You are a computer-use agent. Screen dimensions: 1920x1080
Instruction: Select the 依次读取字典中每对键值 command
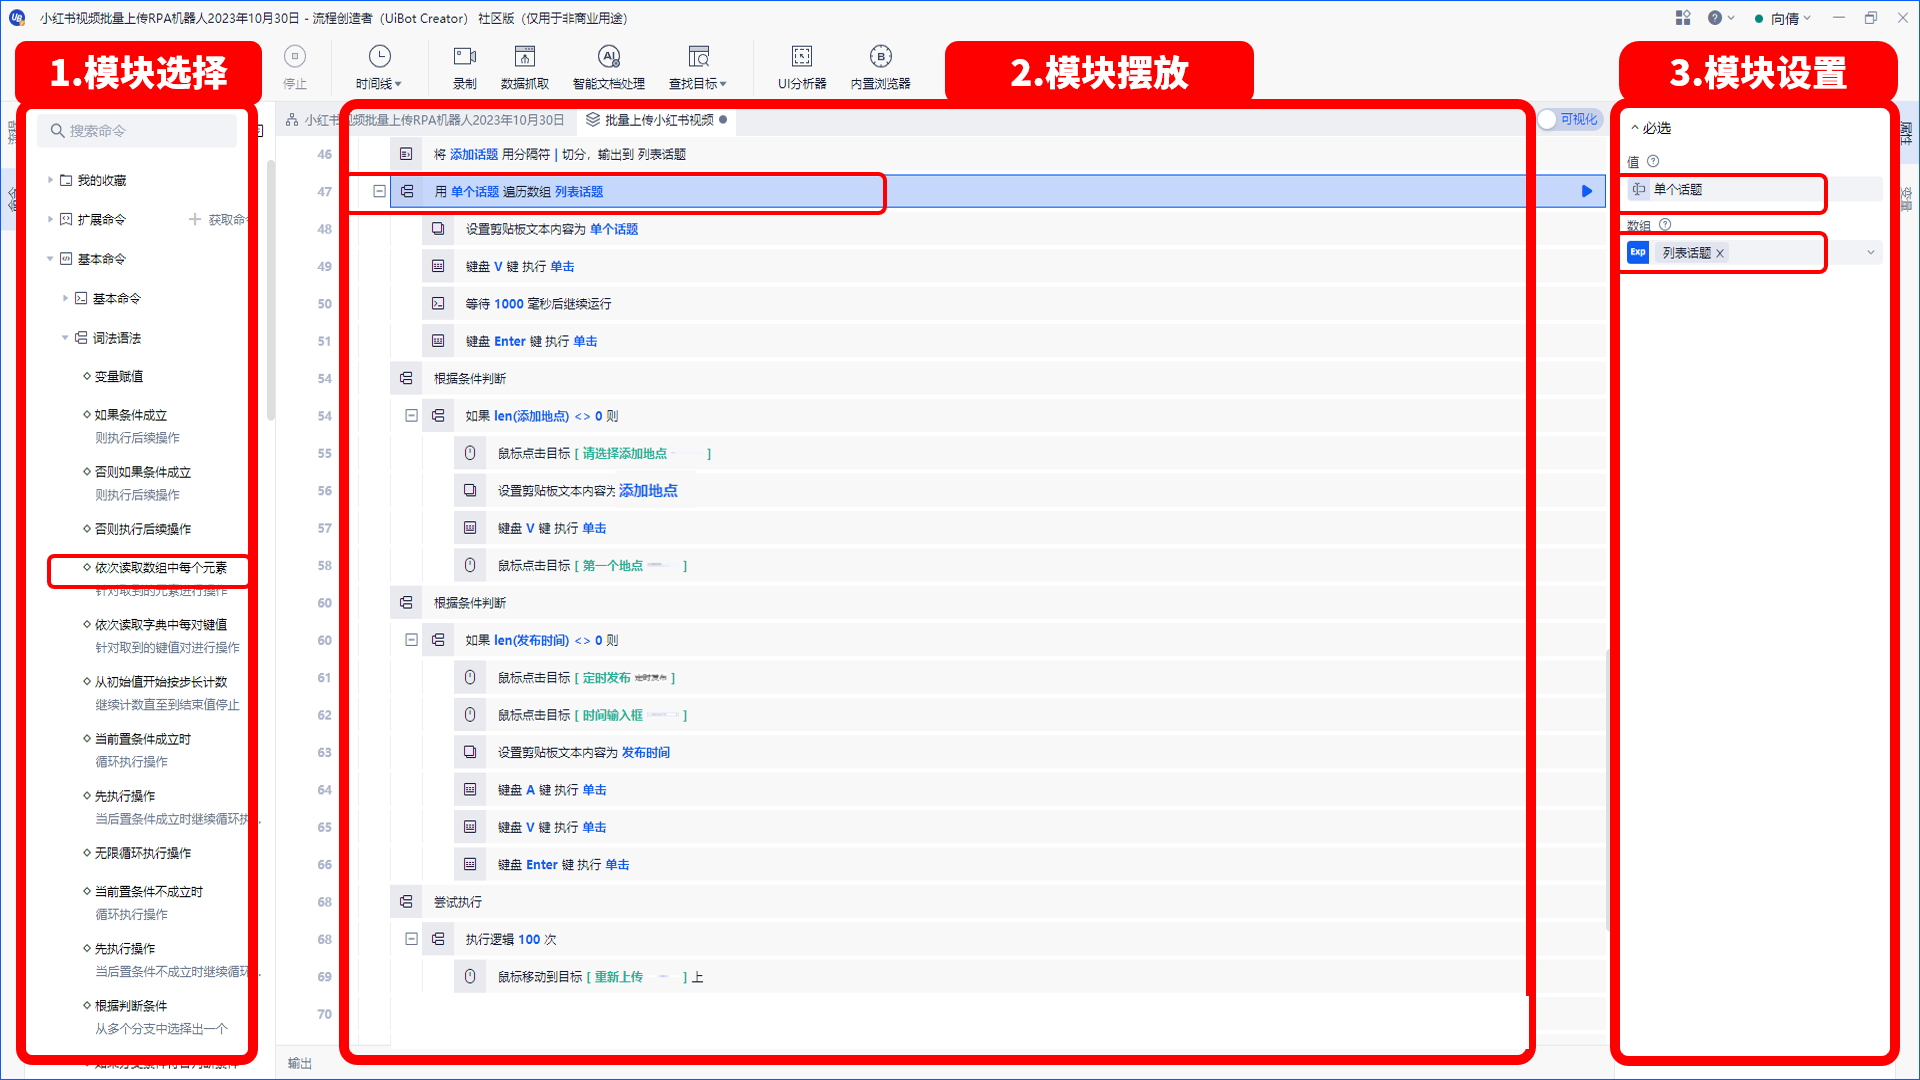(x=161, y=625)
